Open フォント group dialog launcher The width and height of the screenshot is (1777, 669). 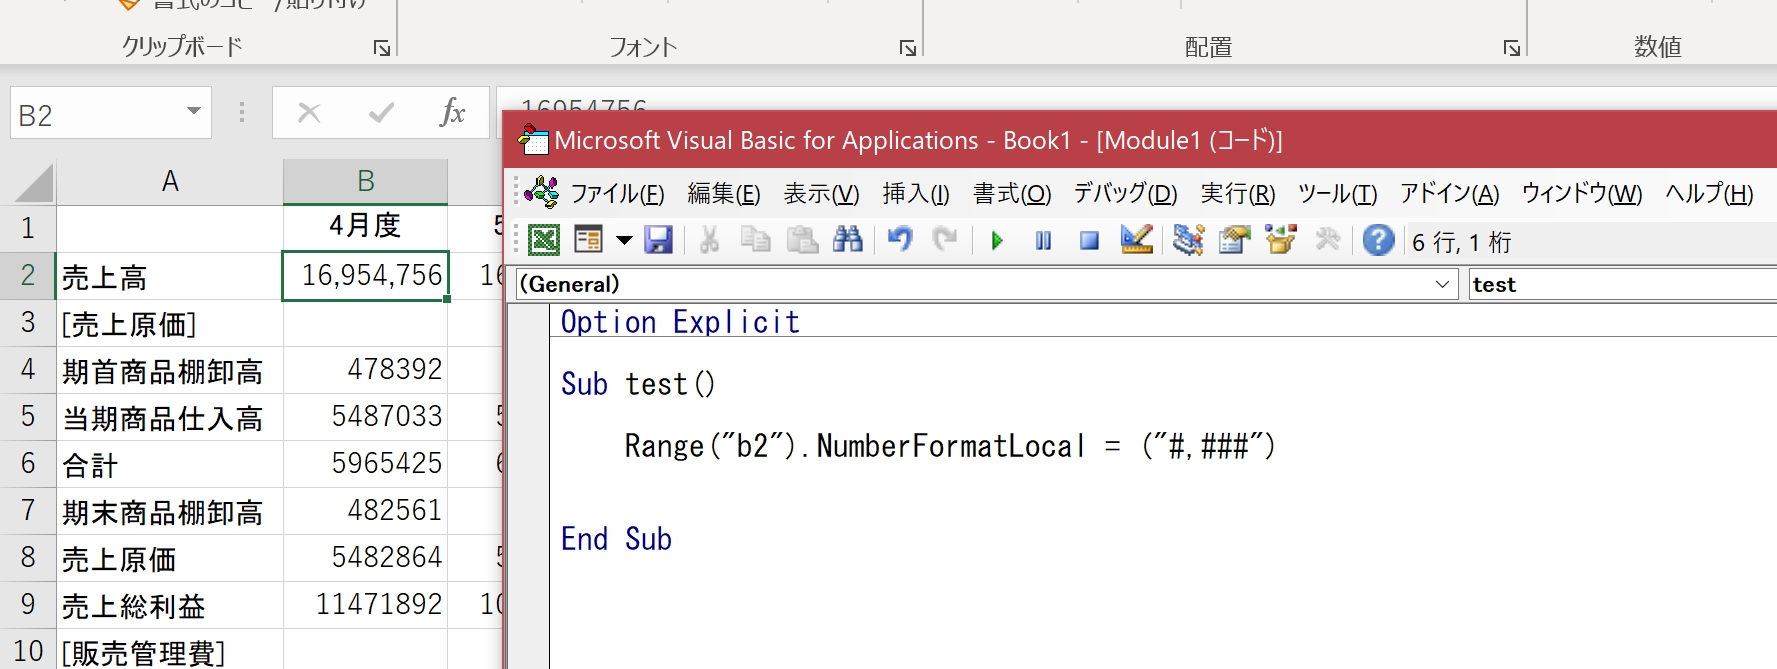pos(908,48)
